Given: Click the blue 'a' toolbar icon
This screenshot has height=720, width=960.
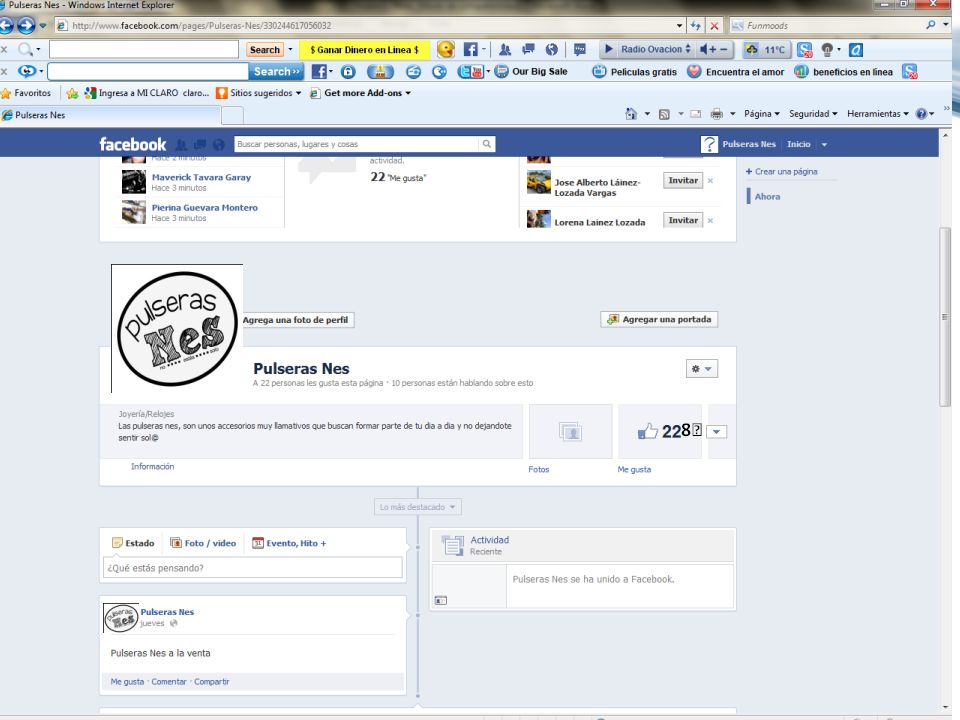Looking at the screenshot, I should pos(856,50).
